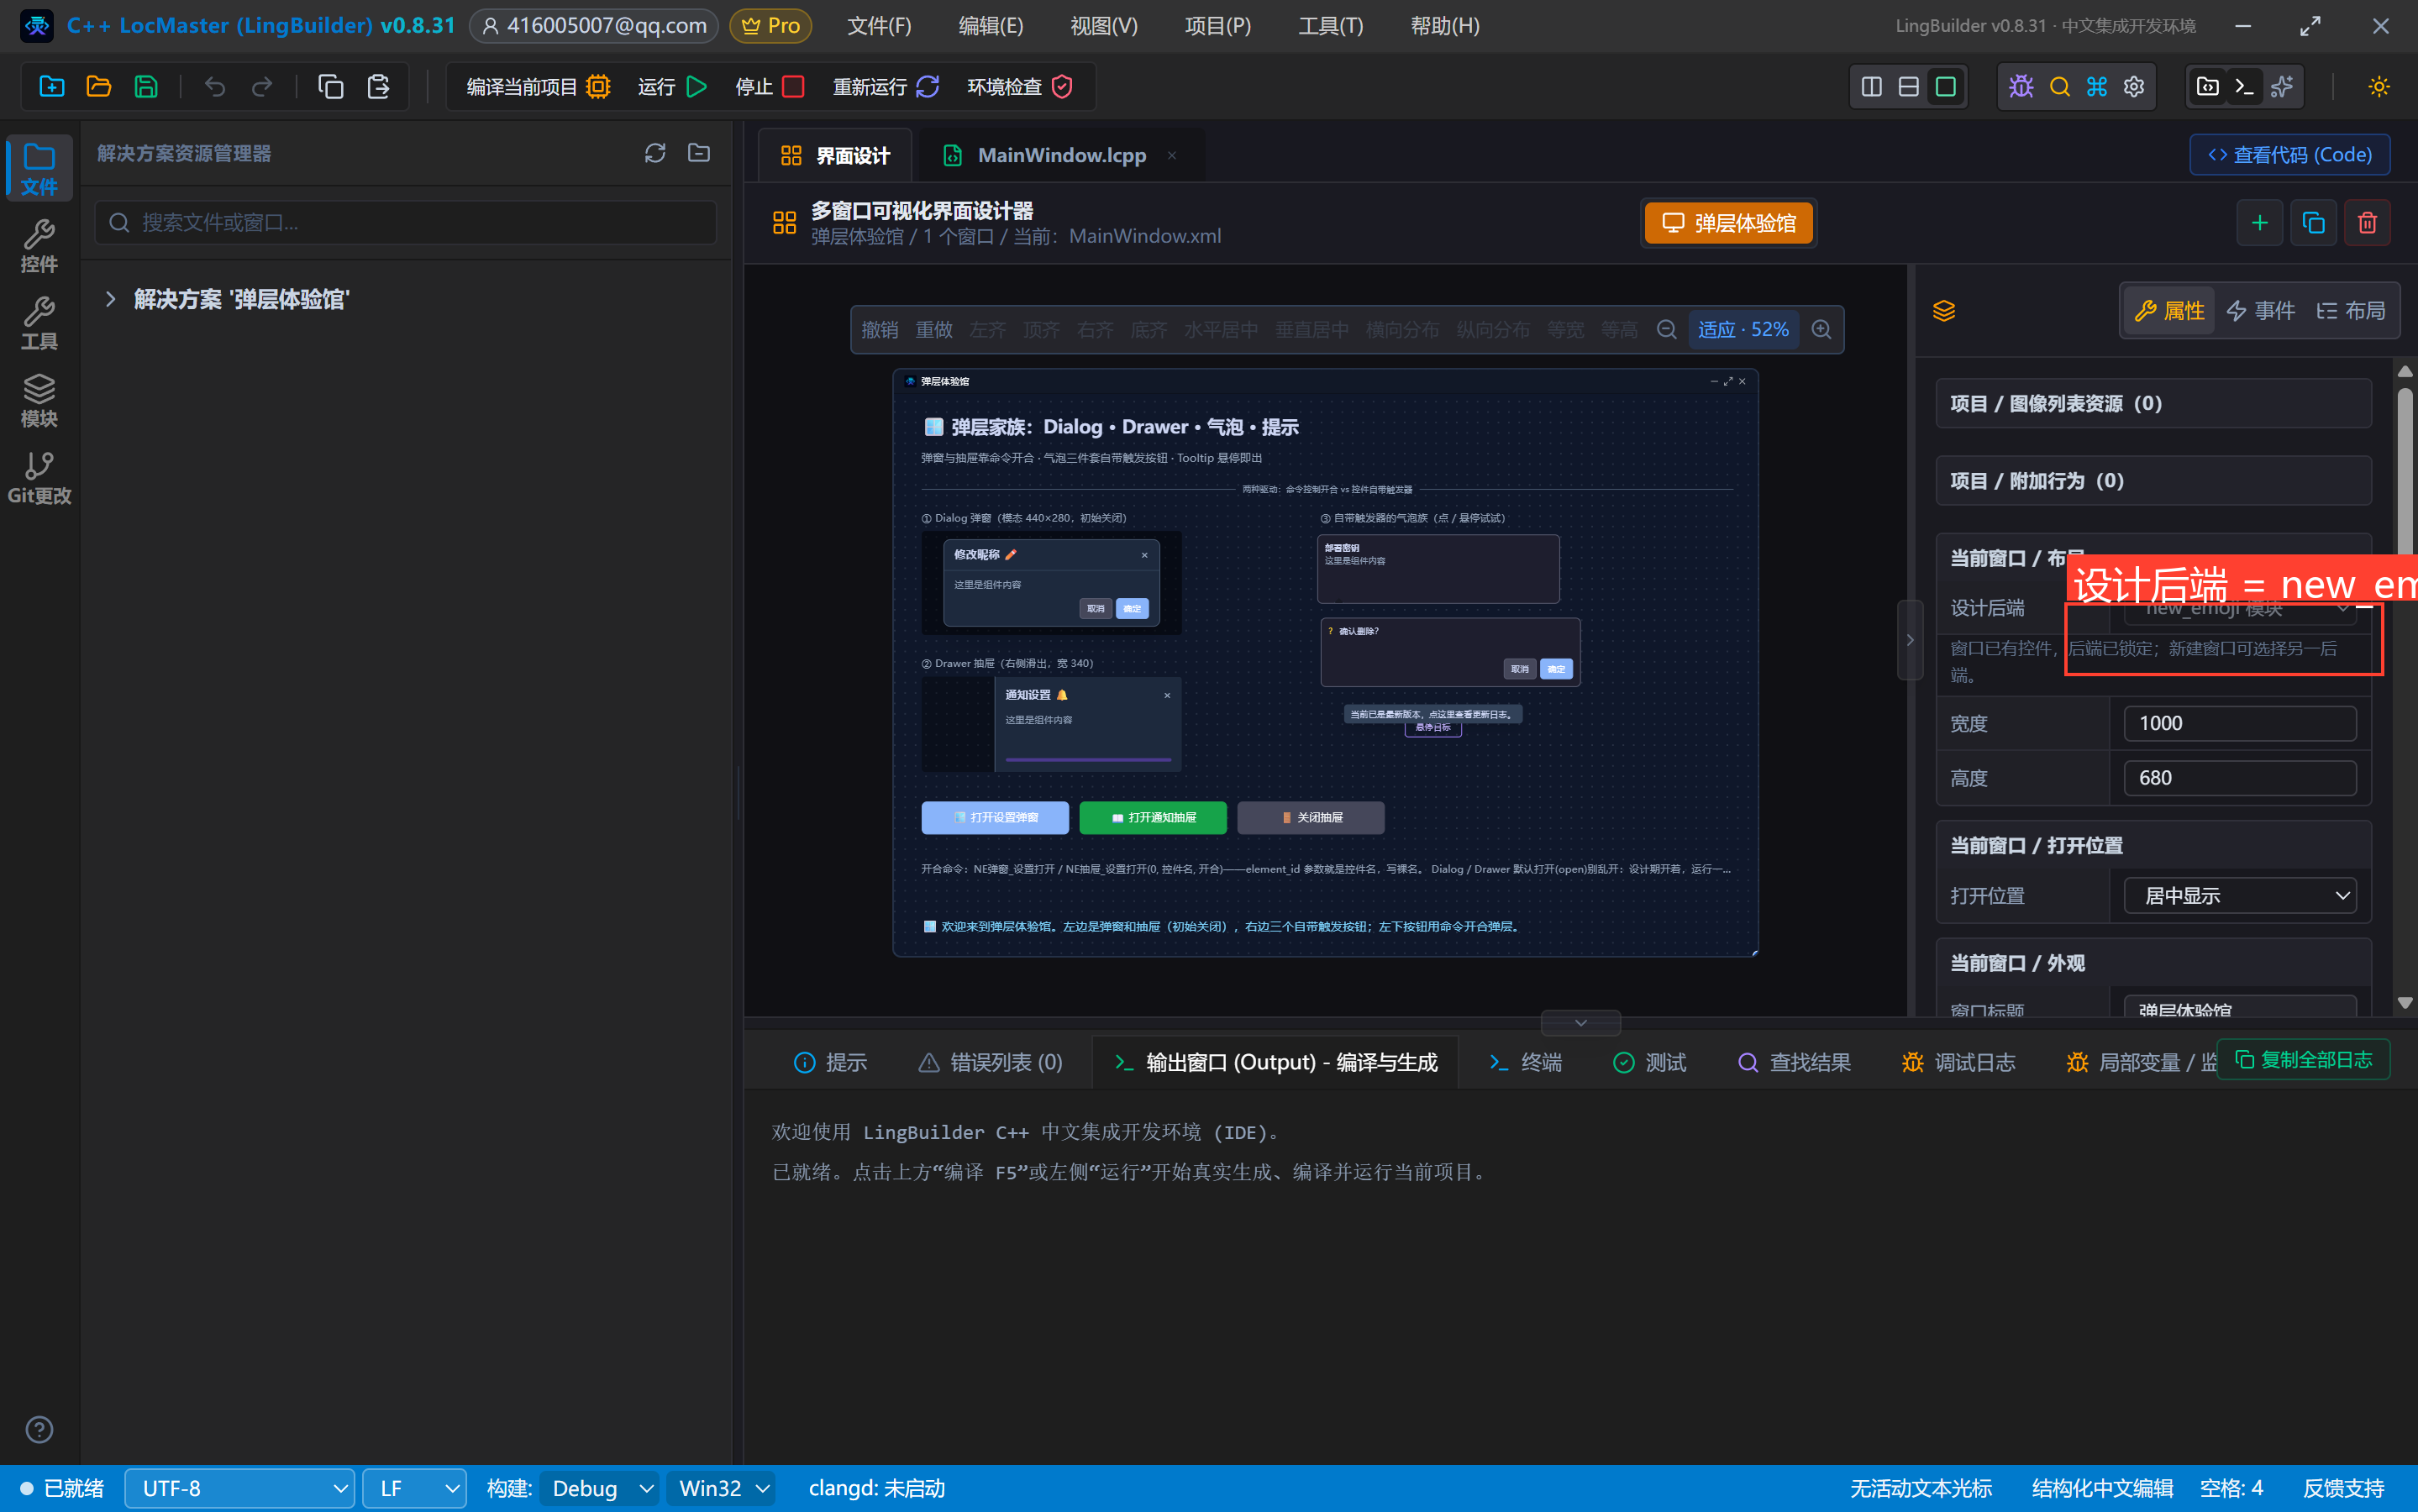Open the Win32 platform dropdown
Viewport: 2418px width, 1512px height.
pyautogui.click(x=722, y=1488)
